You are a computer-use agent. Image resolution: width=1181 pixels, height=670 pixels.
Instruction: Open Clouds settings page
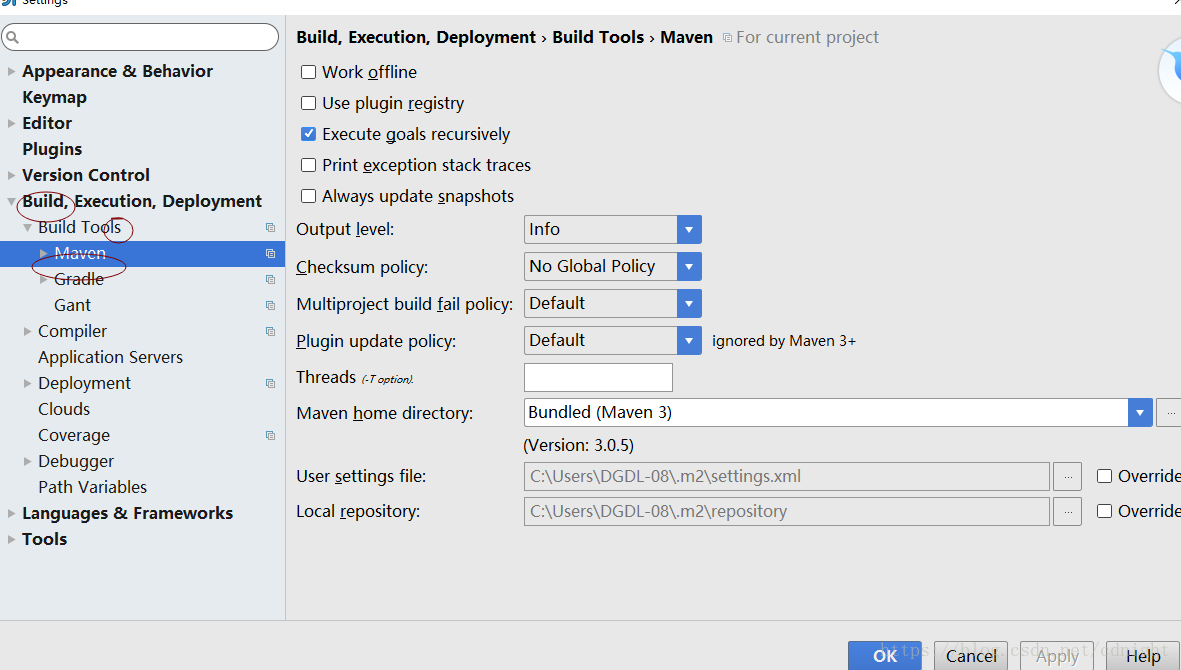64,410
